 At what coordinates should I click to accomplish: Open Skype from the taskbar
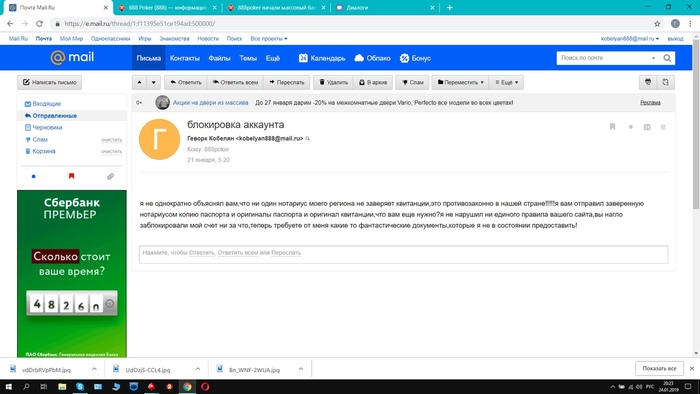point(80,387)
